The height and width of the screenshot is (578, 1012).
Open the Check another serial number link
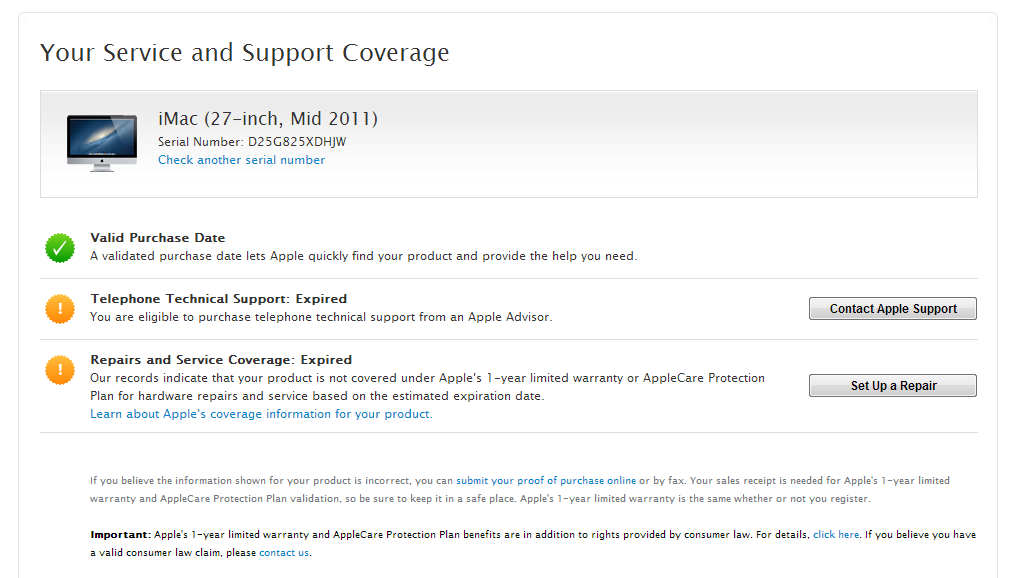click(x=241, y=160)
